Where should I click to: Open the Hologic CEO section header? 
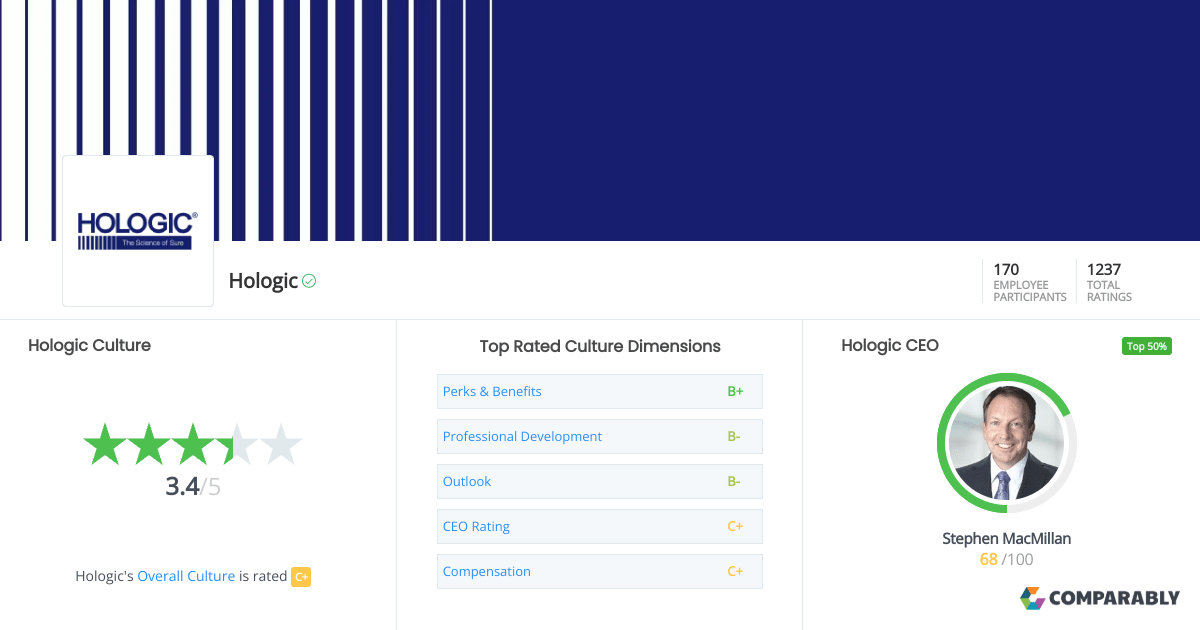coord(890,345)
